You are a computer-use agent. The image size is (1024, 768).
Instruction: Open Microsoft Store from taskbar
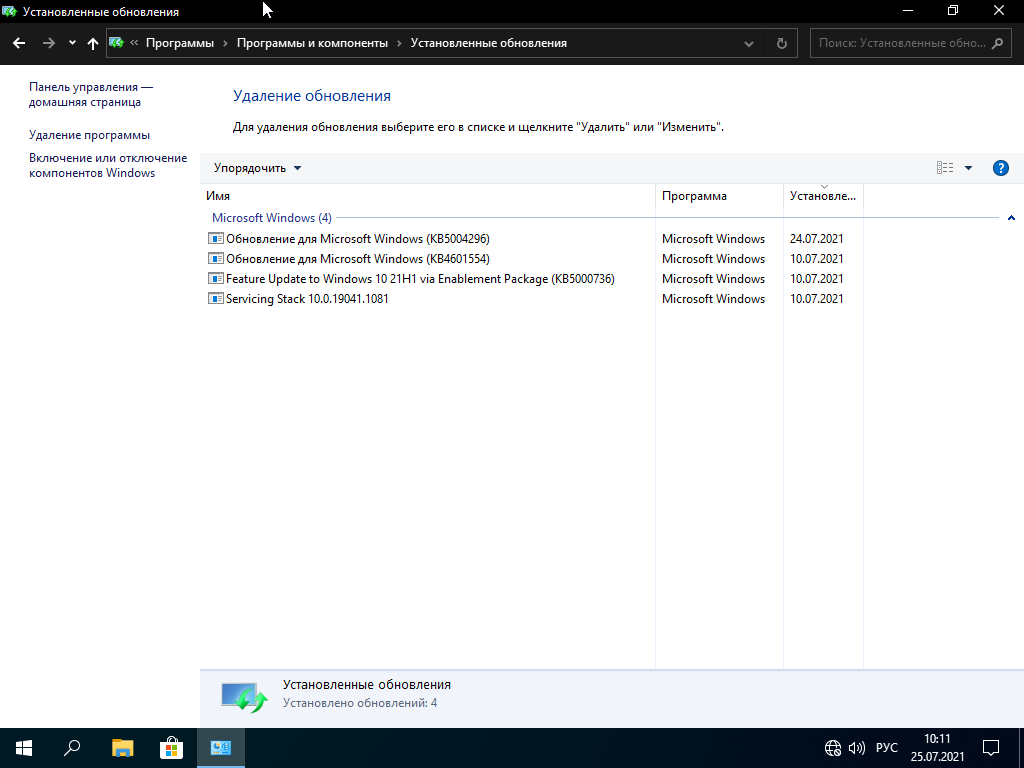[x=171, y=748]
